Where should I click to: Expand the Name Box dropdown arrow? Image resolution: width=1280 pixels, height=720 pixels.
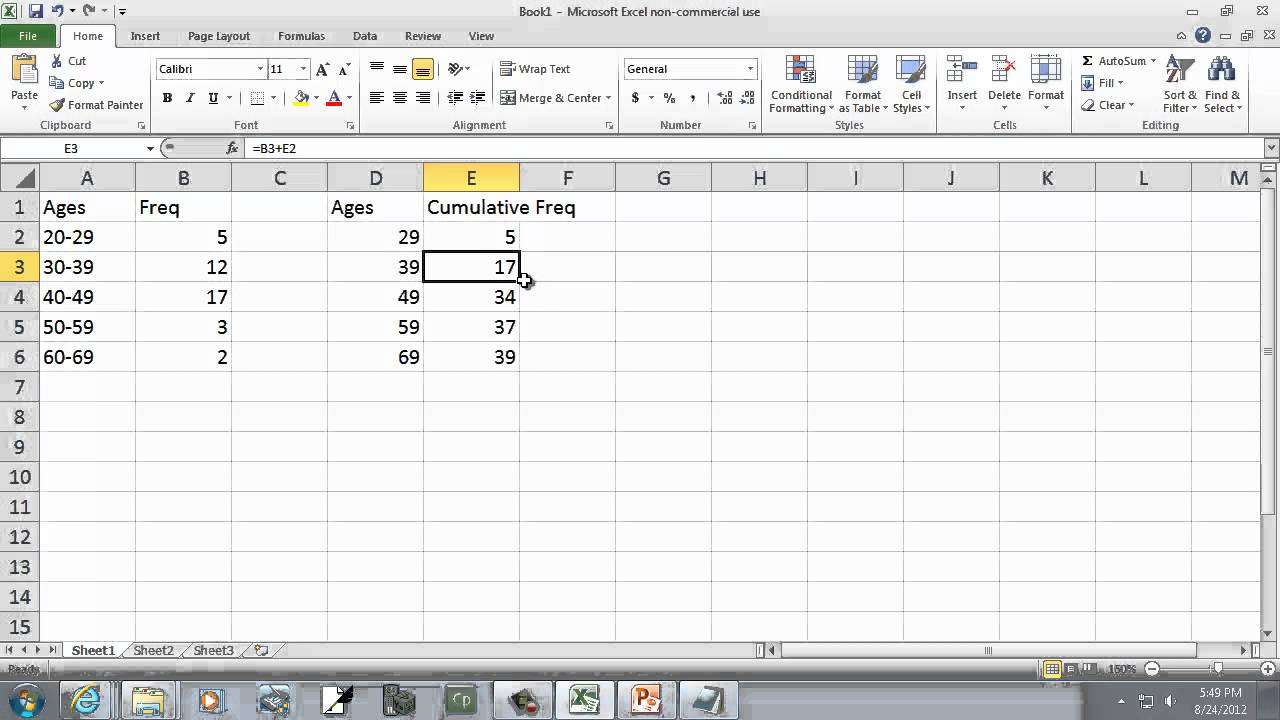[150, 148]
